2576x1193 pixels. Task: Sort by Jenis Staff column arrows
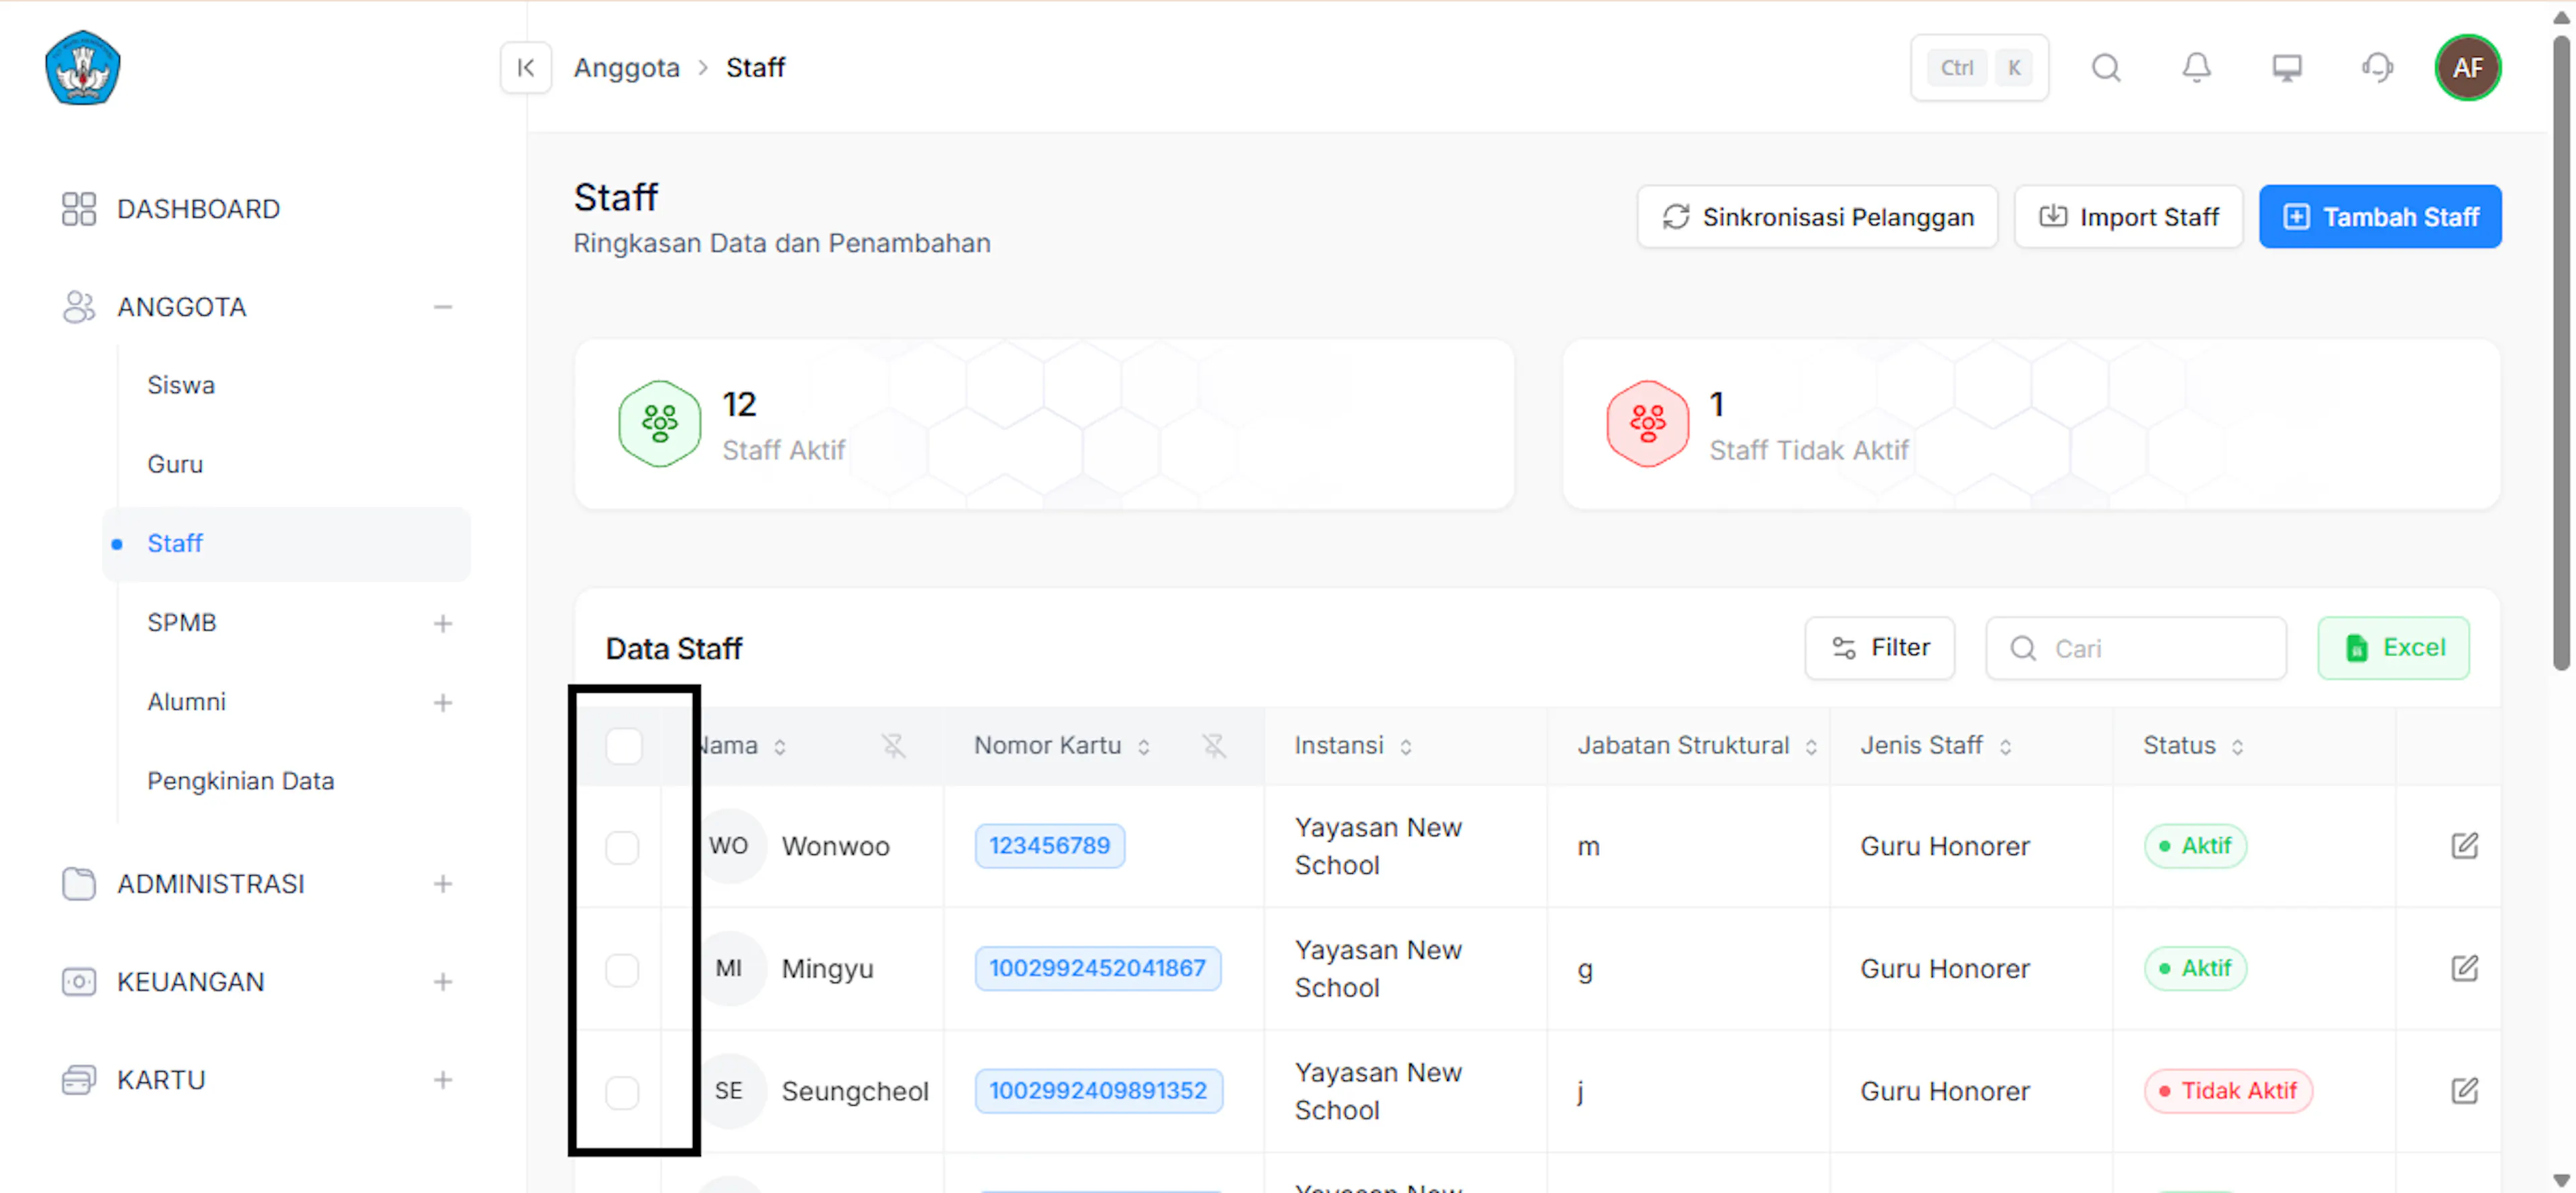[x=2005, y=747]
